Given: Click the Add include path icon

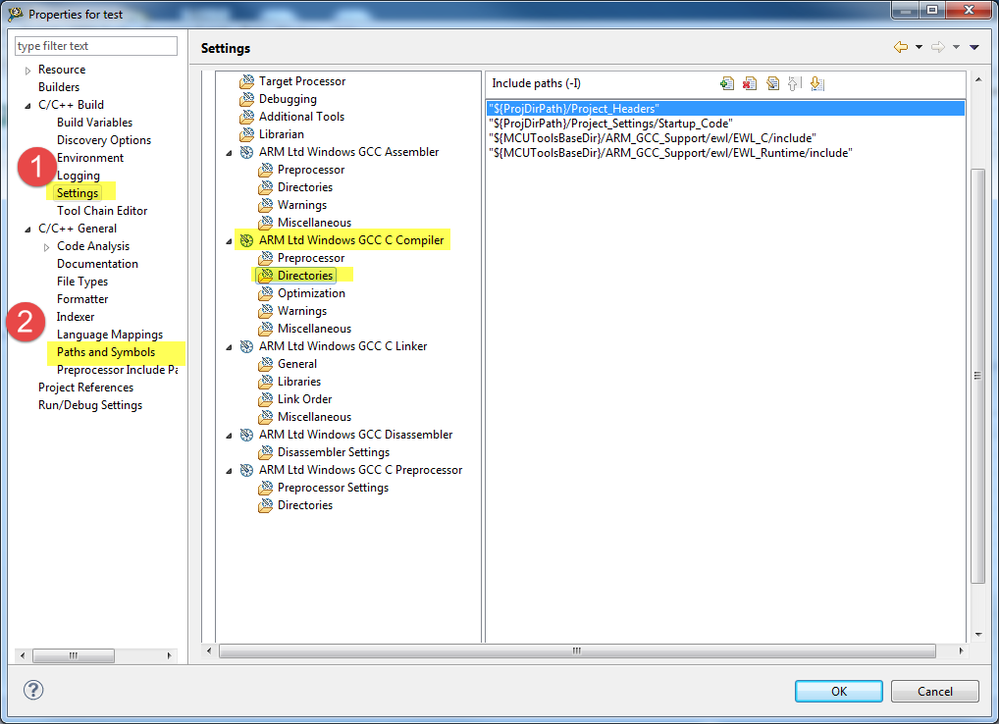Looking at the screenshot, I should pos(726,83).
